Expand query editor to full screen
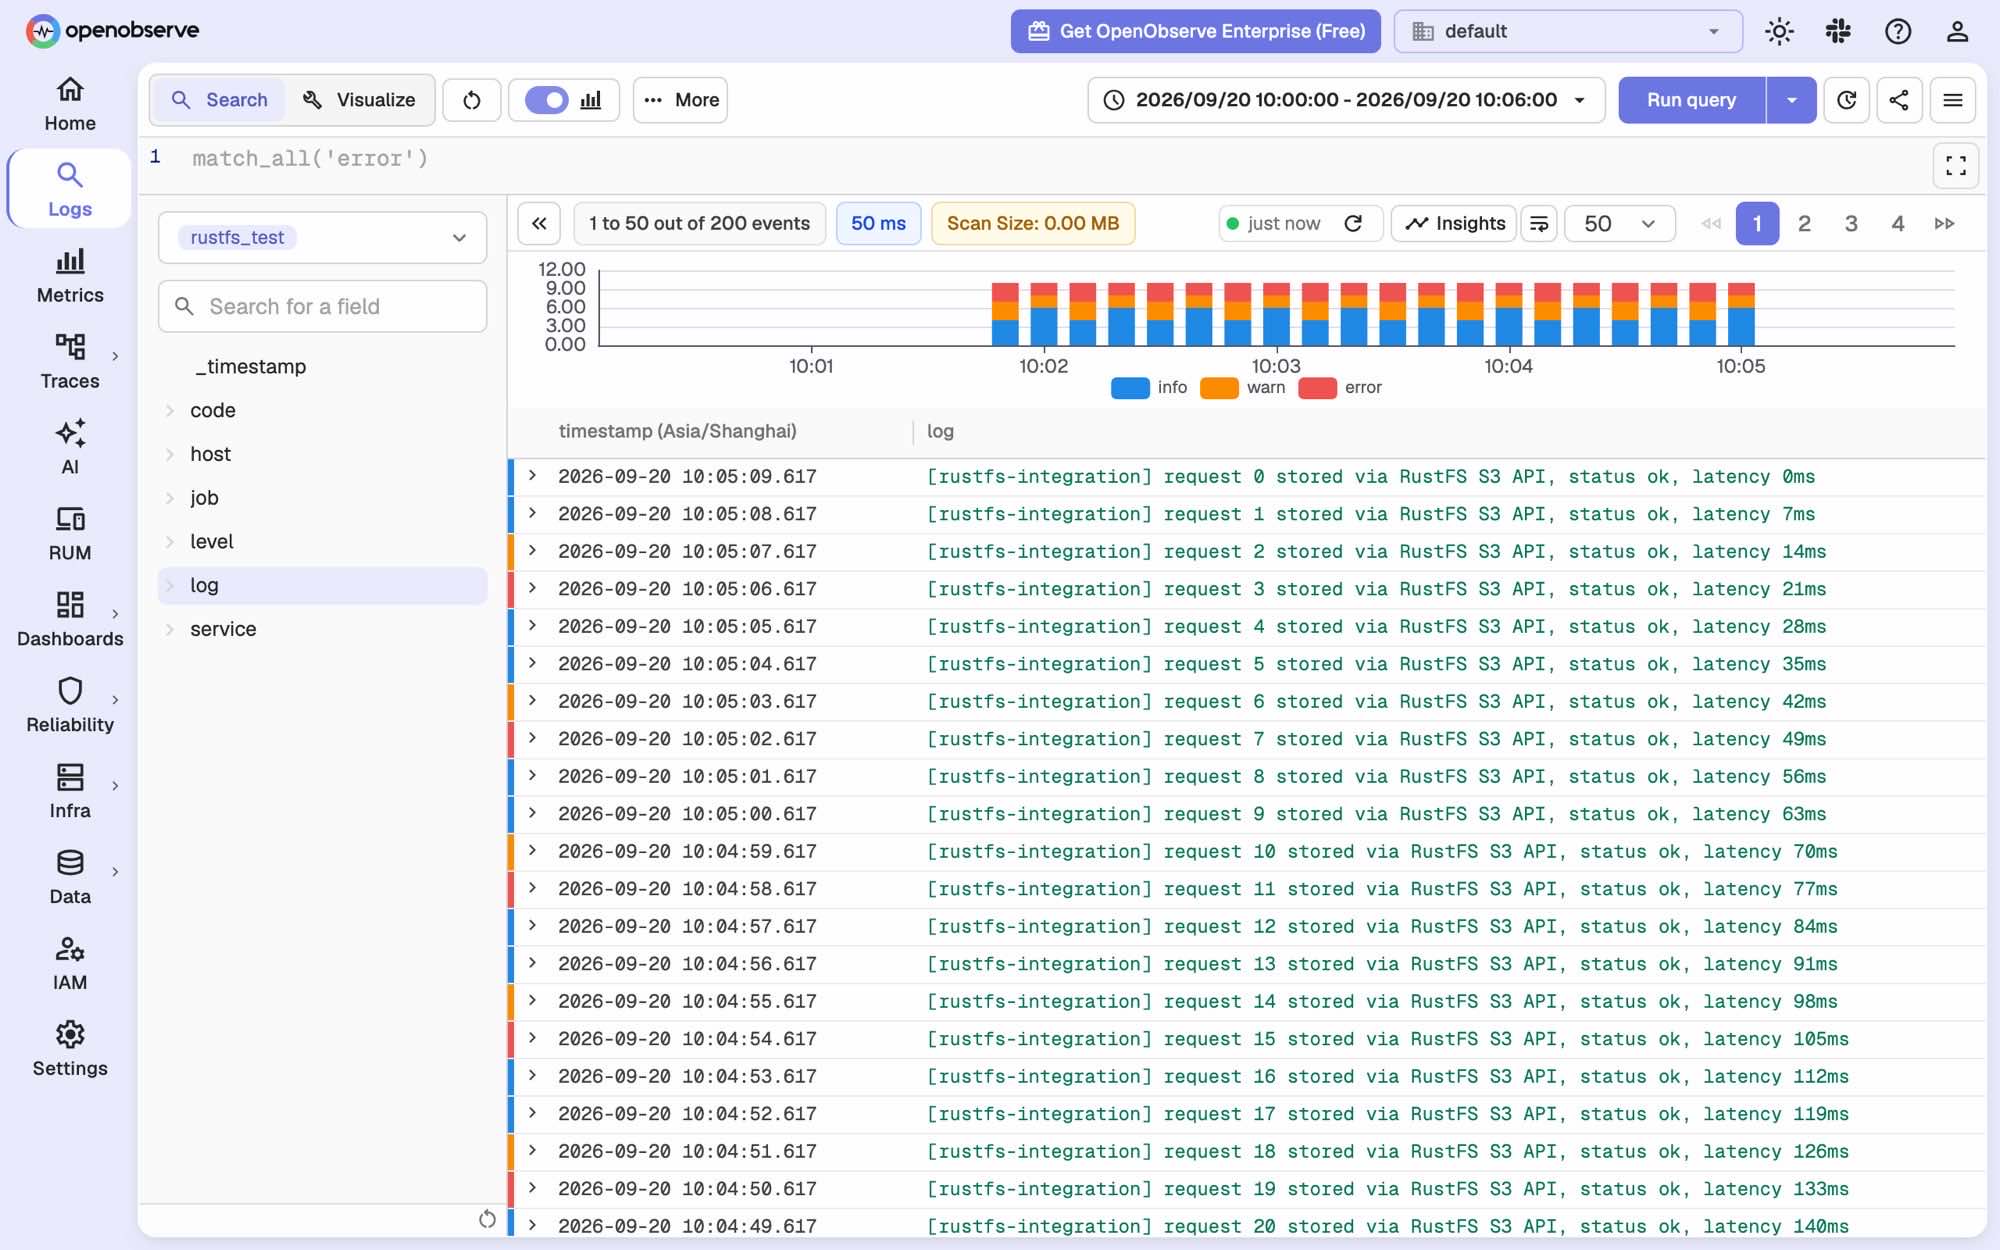 [x=1956, y=166]
